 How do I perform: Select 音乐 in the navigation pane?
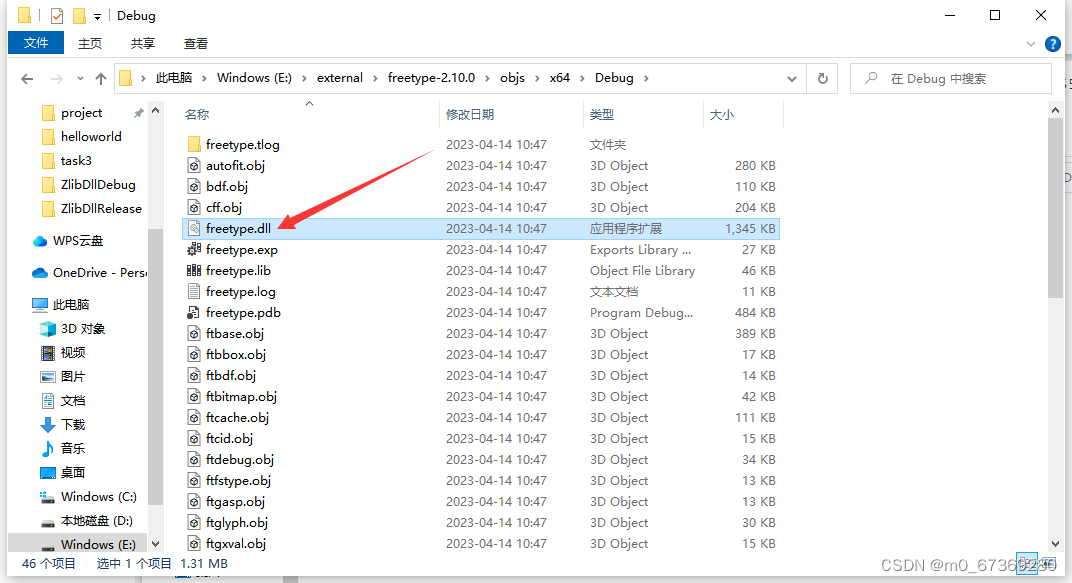[73, 448]
